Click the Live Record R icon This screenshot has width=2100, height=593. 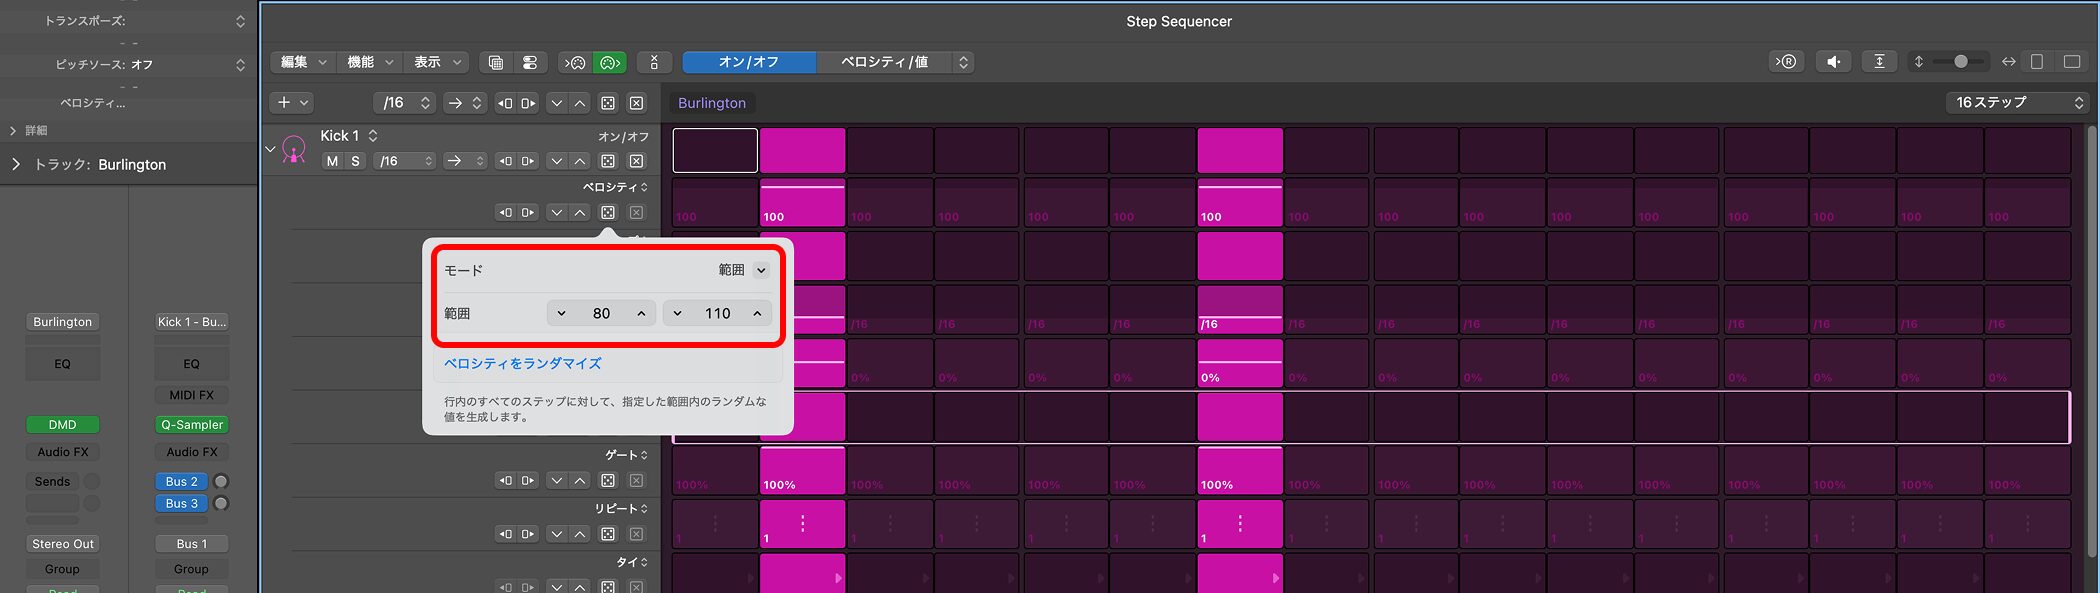click(x=1786, y=62)
